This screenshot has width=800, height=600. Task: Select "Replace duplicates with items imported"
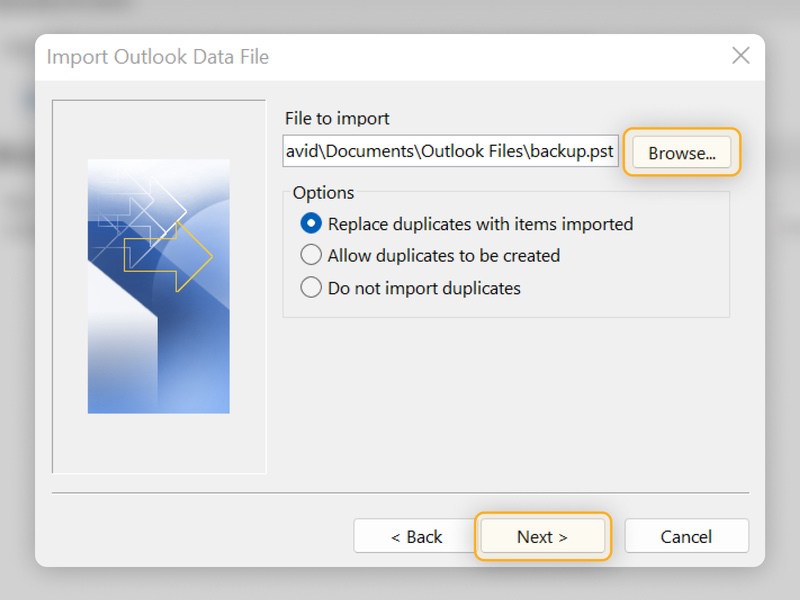(x=311, y=224)
